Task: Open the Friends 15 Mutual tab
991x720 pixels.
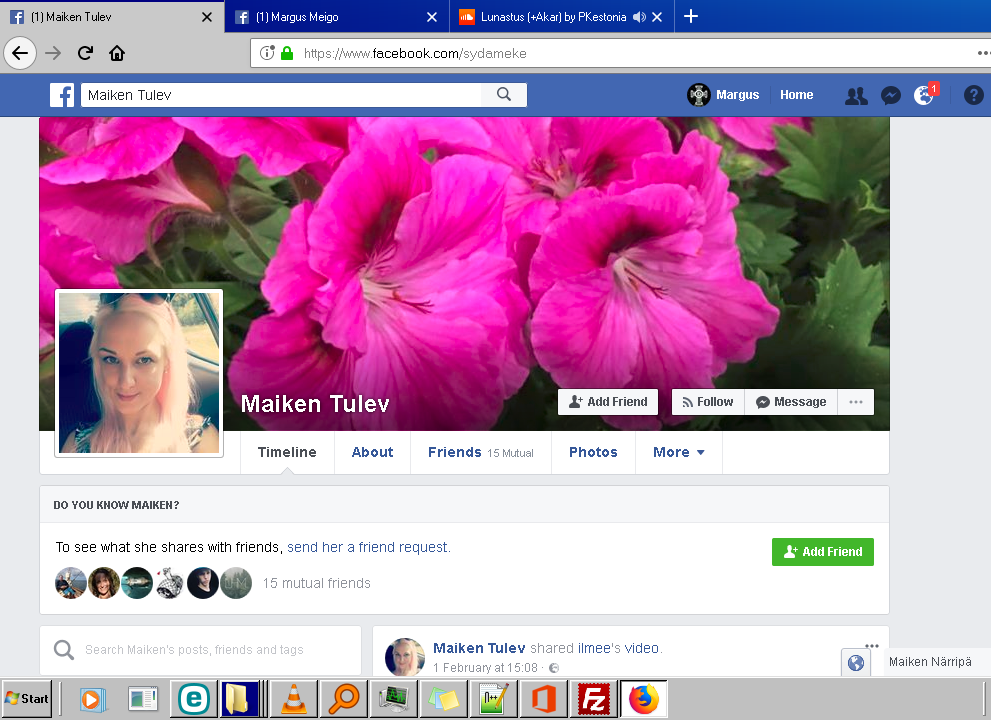Action: [x=481, y=453]
